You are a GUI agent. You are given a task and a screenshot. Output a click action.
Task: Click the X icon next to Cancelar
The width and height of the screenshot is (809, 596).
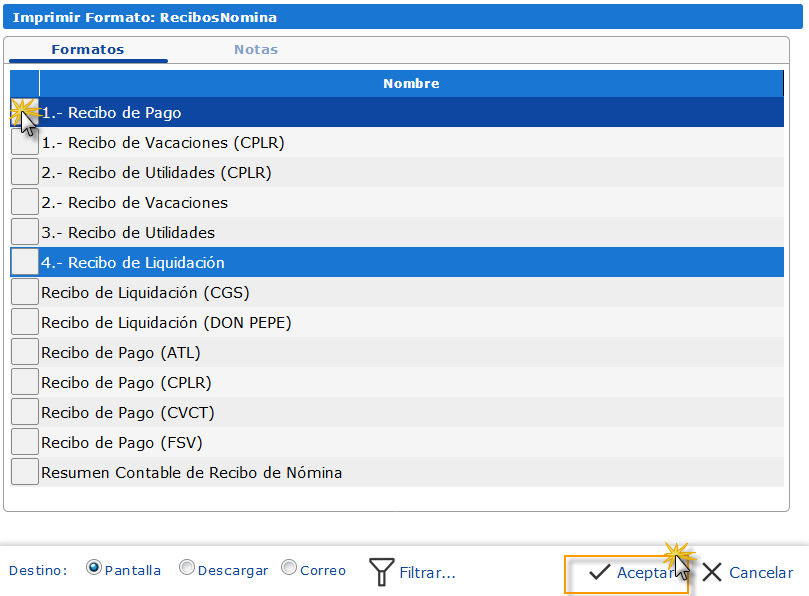tap(711, 571)
